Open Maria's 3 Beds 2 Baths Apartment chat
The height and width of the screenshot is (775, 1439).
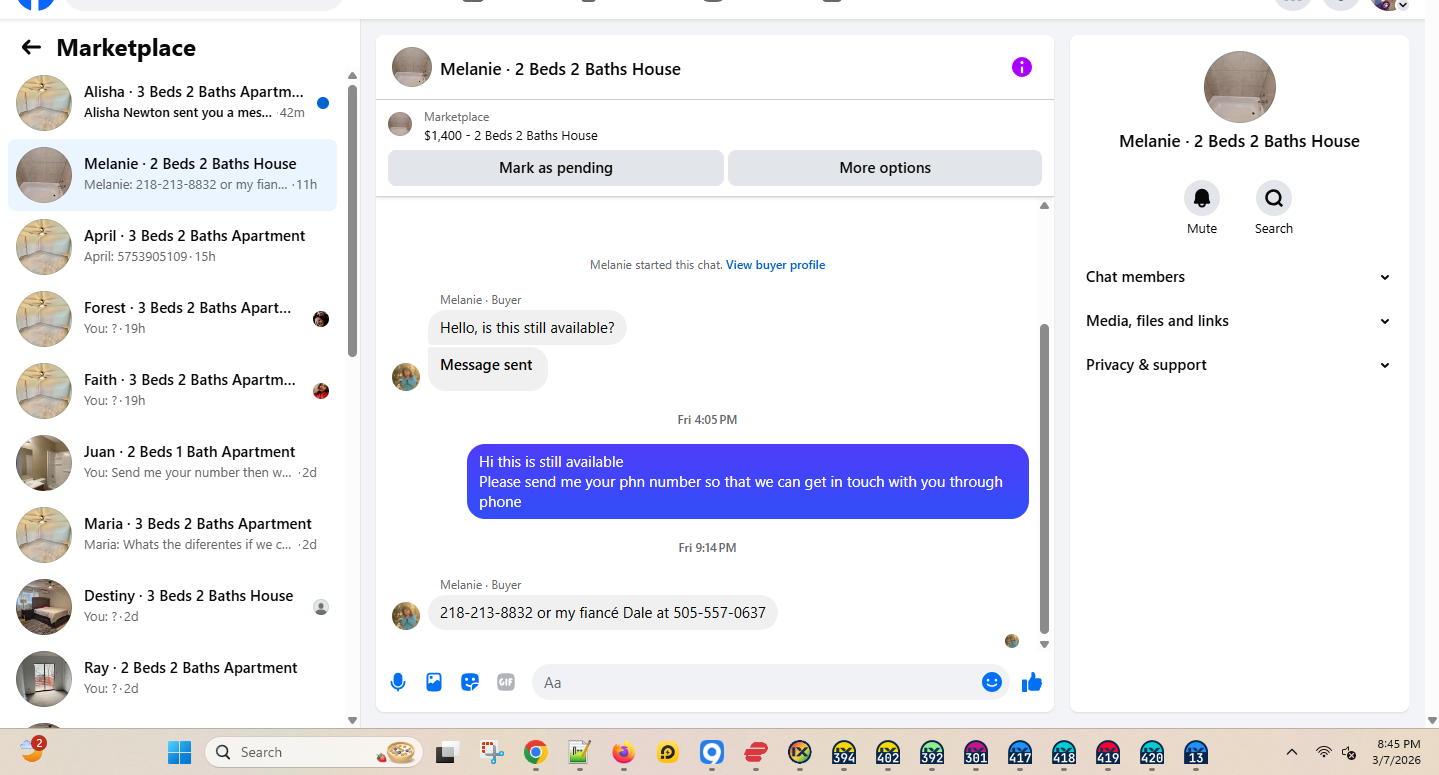tap(173, 535)
